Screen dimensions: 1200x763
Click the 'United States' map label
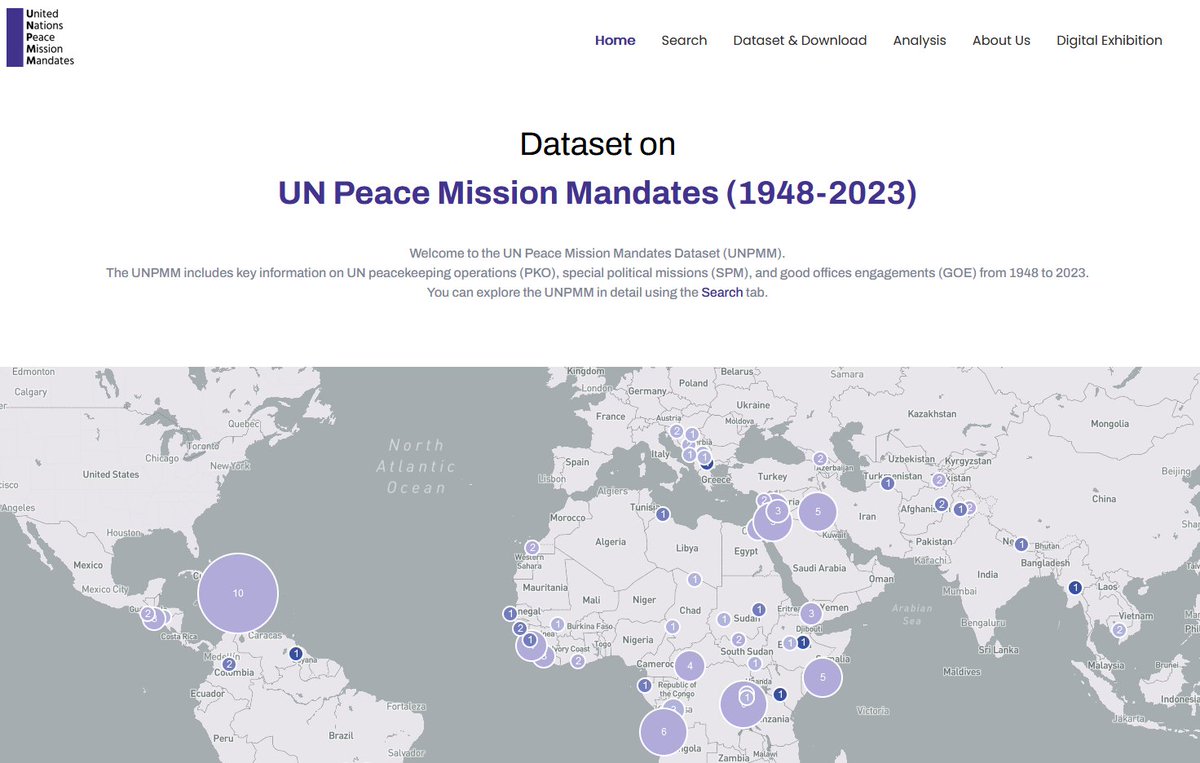tap(111, 474)
